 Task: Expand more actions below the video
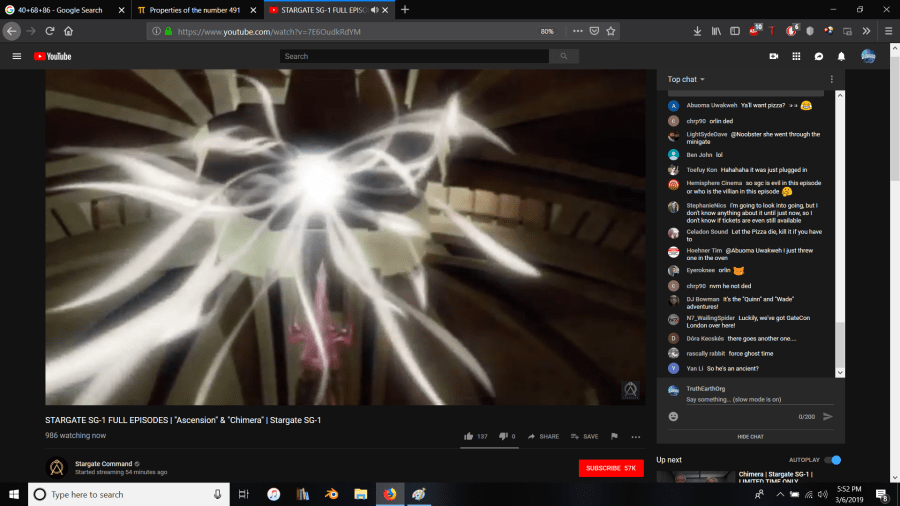pos(635,436)
